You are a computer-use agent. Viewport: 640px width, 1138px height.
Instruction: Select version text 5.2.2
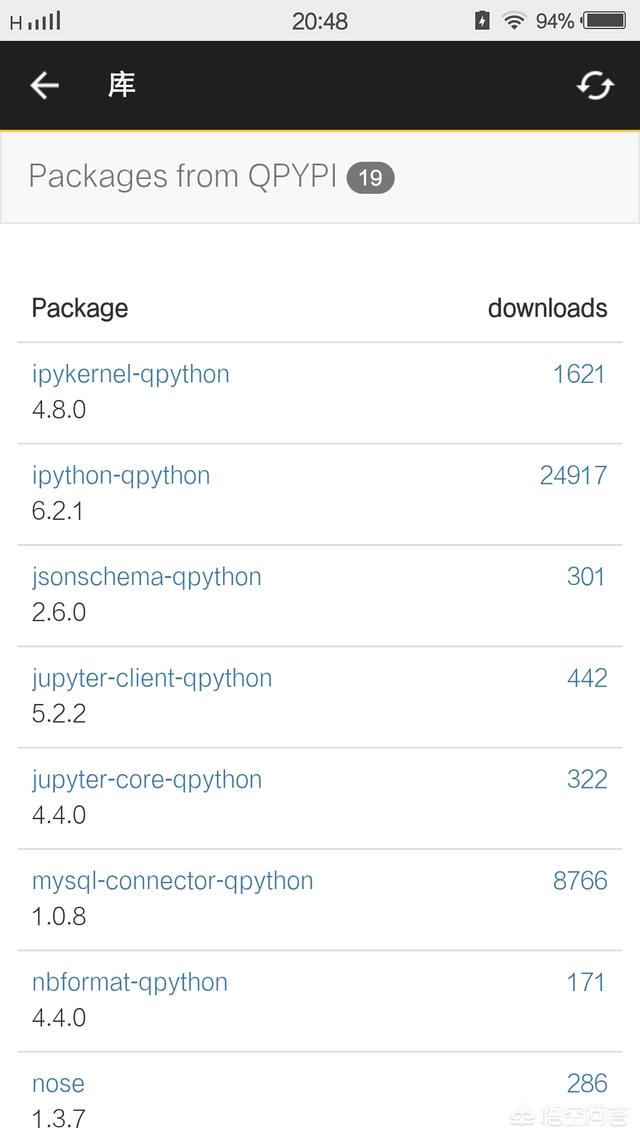(59, 714)
